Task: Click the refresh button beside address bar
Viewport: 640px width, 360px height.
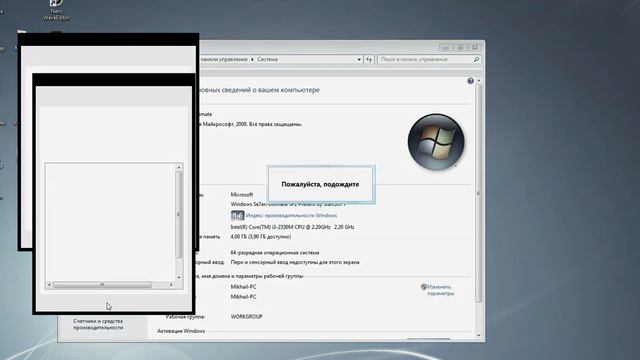Action: pyautogui.click(x=369, y=60)
